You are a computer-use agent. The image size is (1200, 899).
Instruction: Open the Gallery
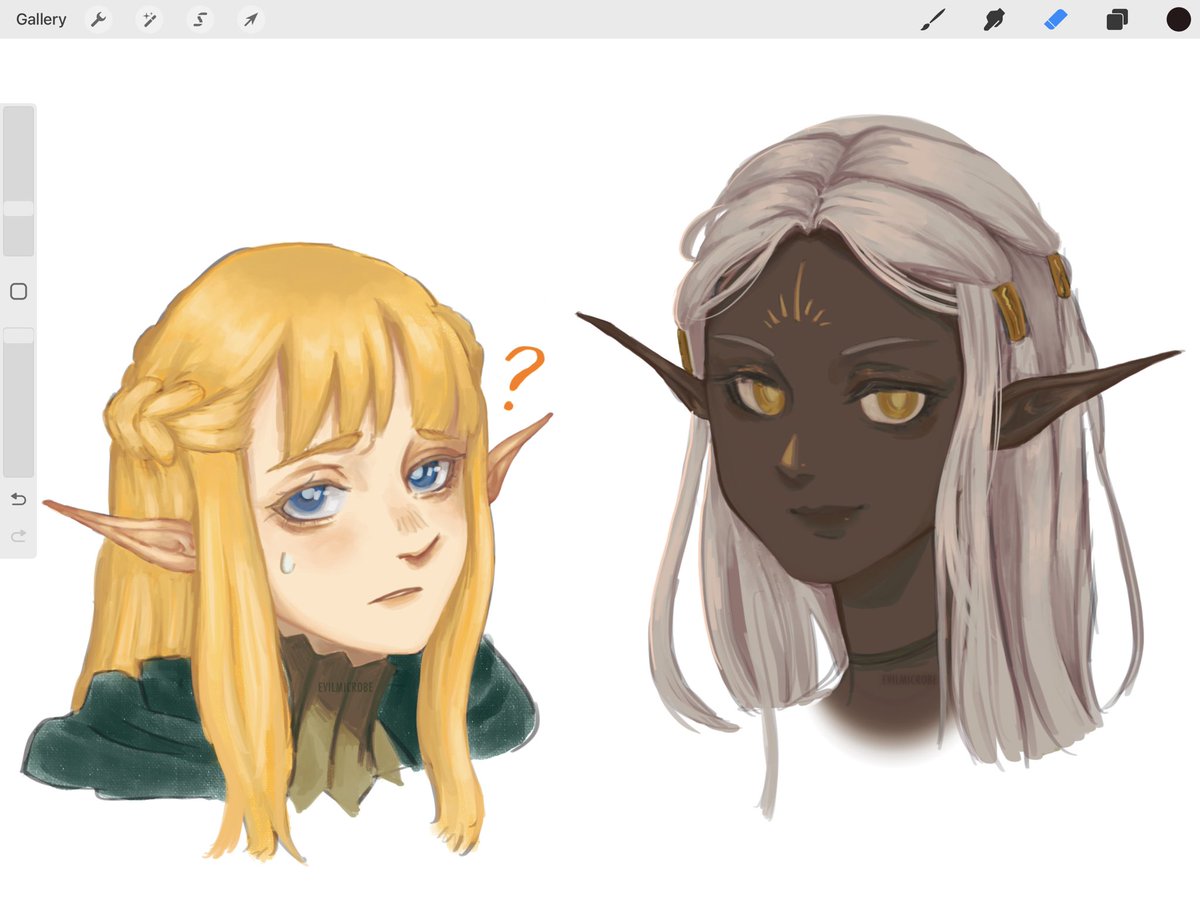point(41,19)
